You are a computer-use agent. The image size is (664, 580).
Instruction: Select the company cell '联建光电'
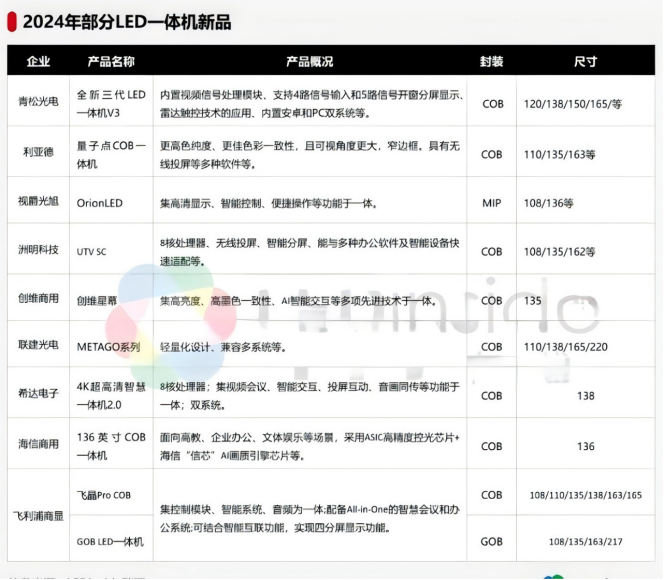[x=38, y=345]
